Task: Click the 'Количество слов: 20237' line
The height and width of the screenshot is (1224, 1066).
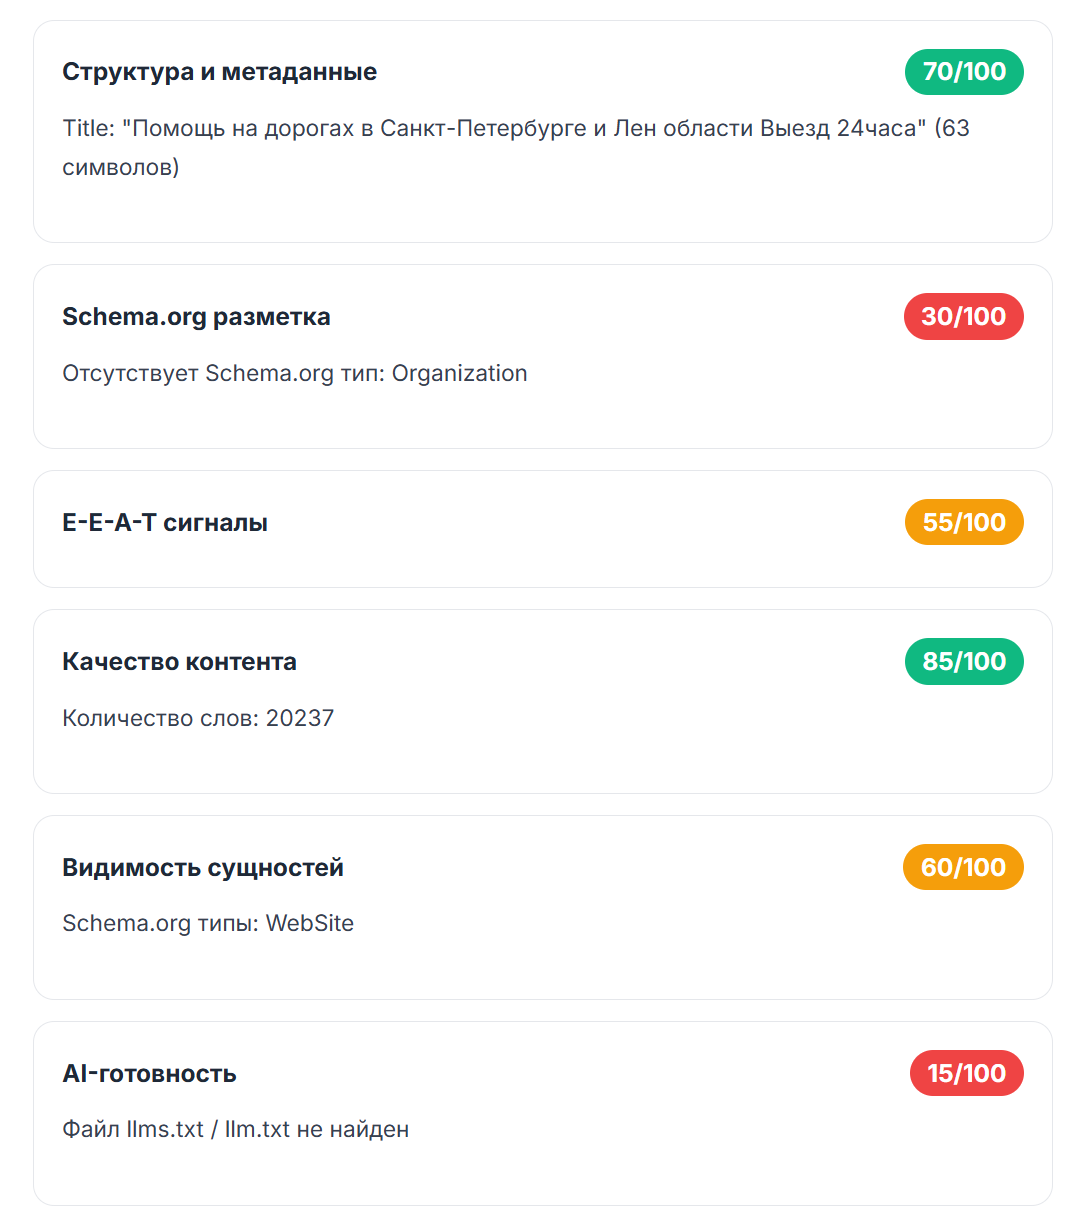Action: pos(198,719)
